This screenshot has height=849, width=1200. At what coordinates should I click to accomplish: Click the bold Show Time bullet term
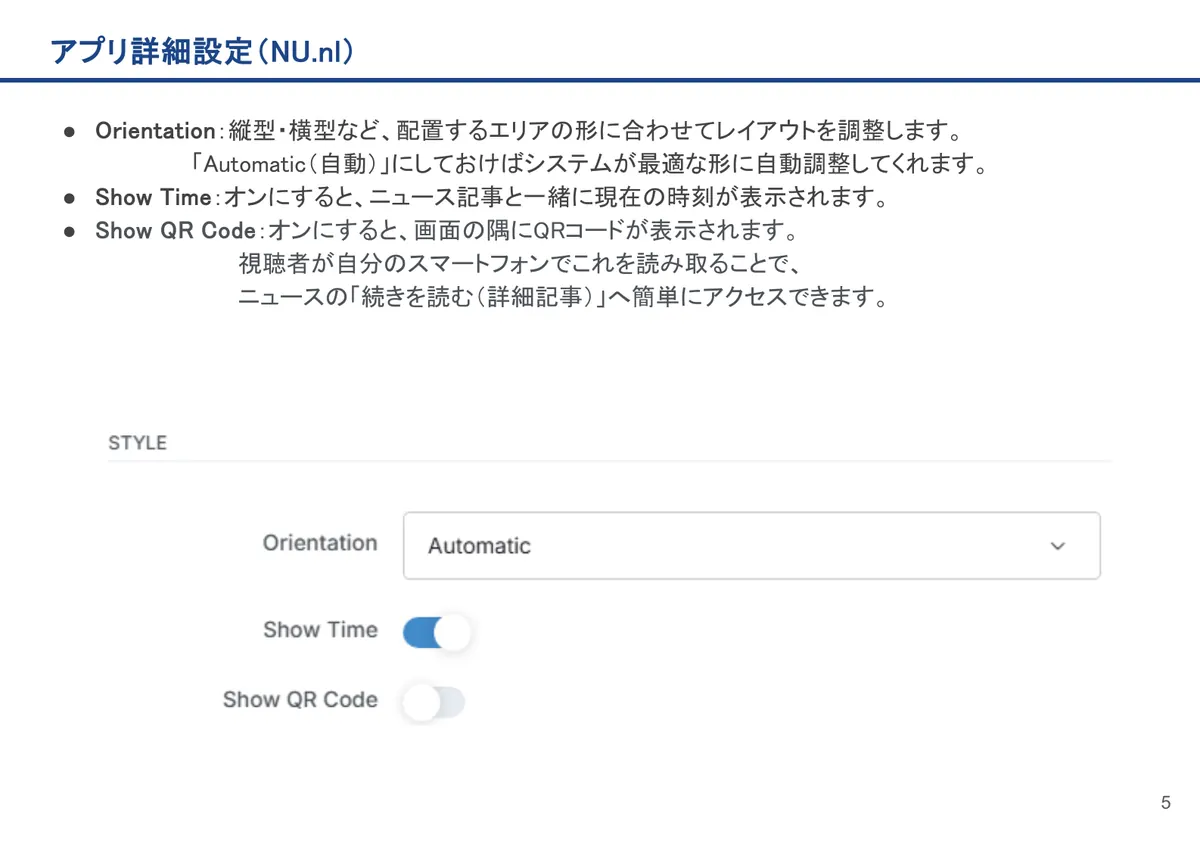pyautogui.click(x=153, y=198)
